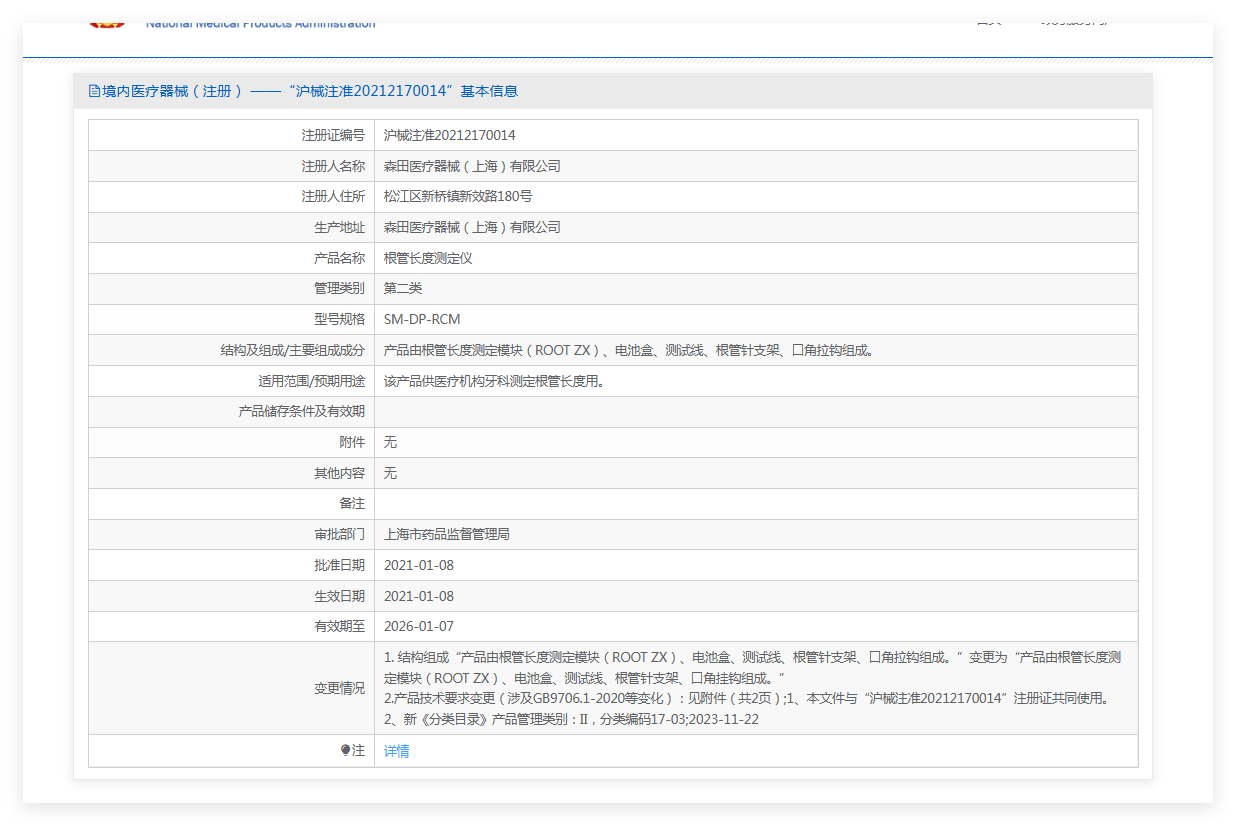
Task: Select the 无 value in the 其他内容 row
Action: tap(390, 473)
